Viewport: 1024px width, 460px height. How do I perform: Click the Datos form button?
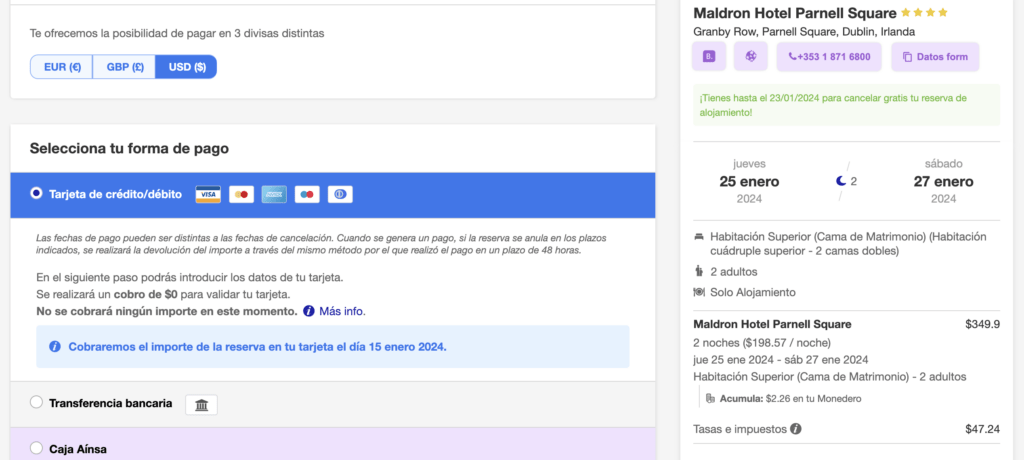pyautogui.click(x=935, y=57)
